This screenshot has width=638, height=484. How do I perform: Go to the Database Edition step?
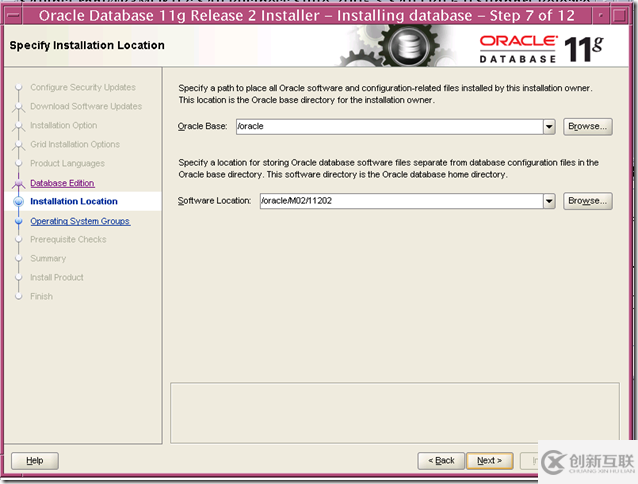click(x=62, y=183)
